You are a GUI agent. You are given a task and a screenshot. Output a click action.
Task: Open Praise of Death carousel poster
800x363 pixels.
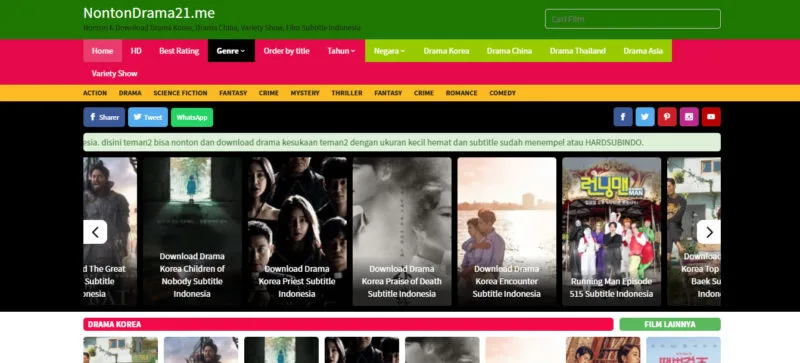[402, 231]
